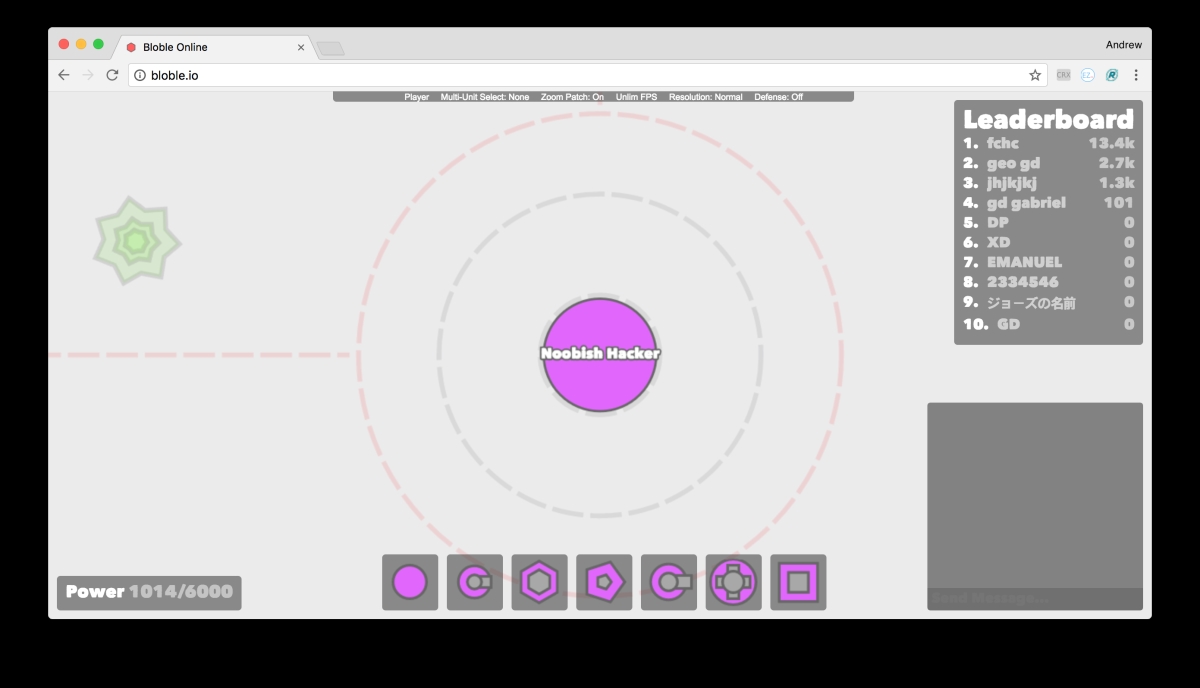Select the hexagon unit in build bar
This screenshot has height=688, width=1200.
(539, 582)
